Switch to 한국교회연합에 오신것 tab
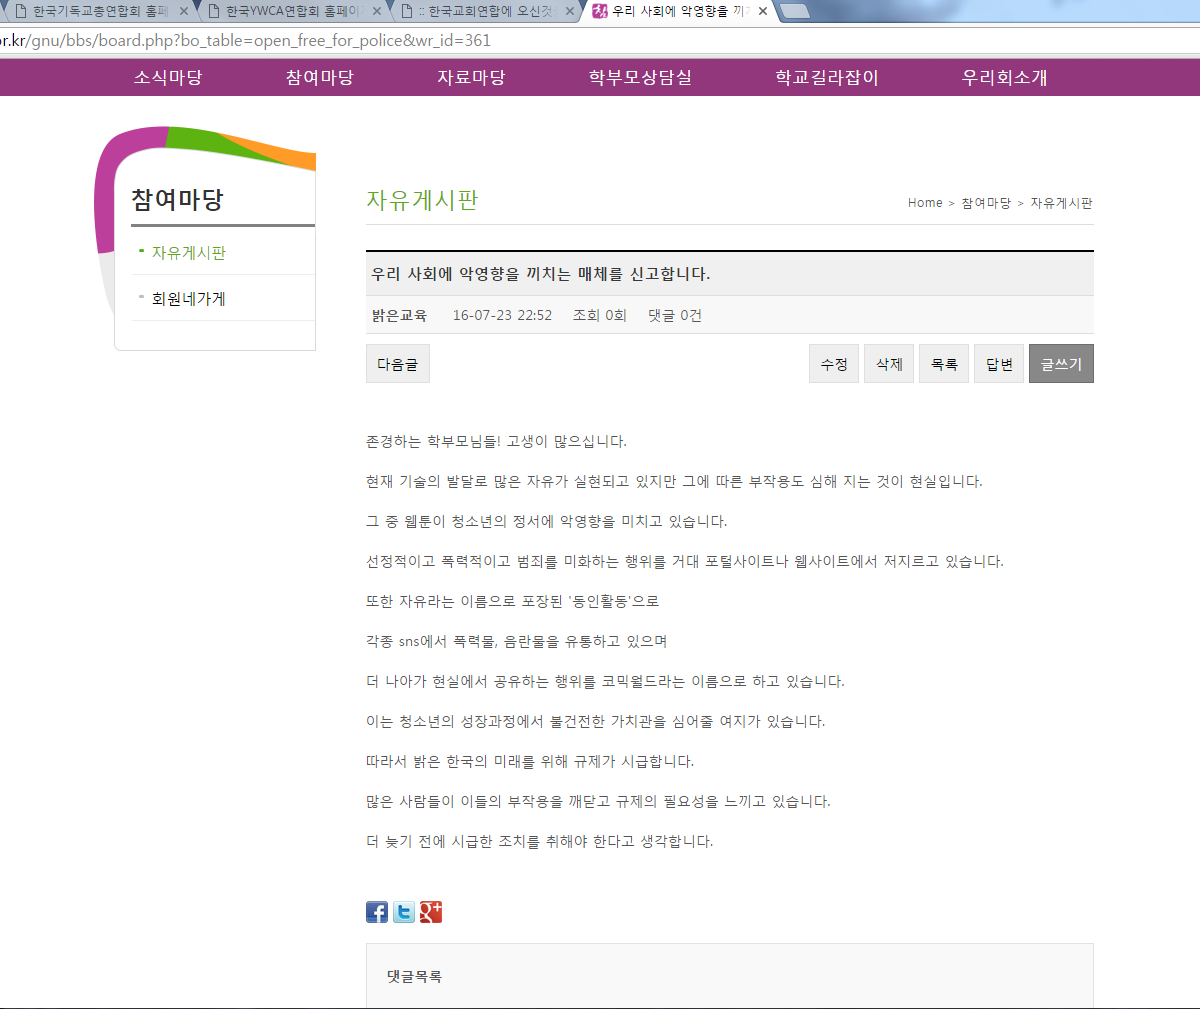1200x1009 pixels. pos(484,12)
